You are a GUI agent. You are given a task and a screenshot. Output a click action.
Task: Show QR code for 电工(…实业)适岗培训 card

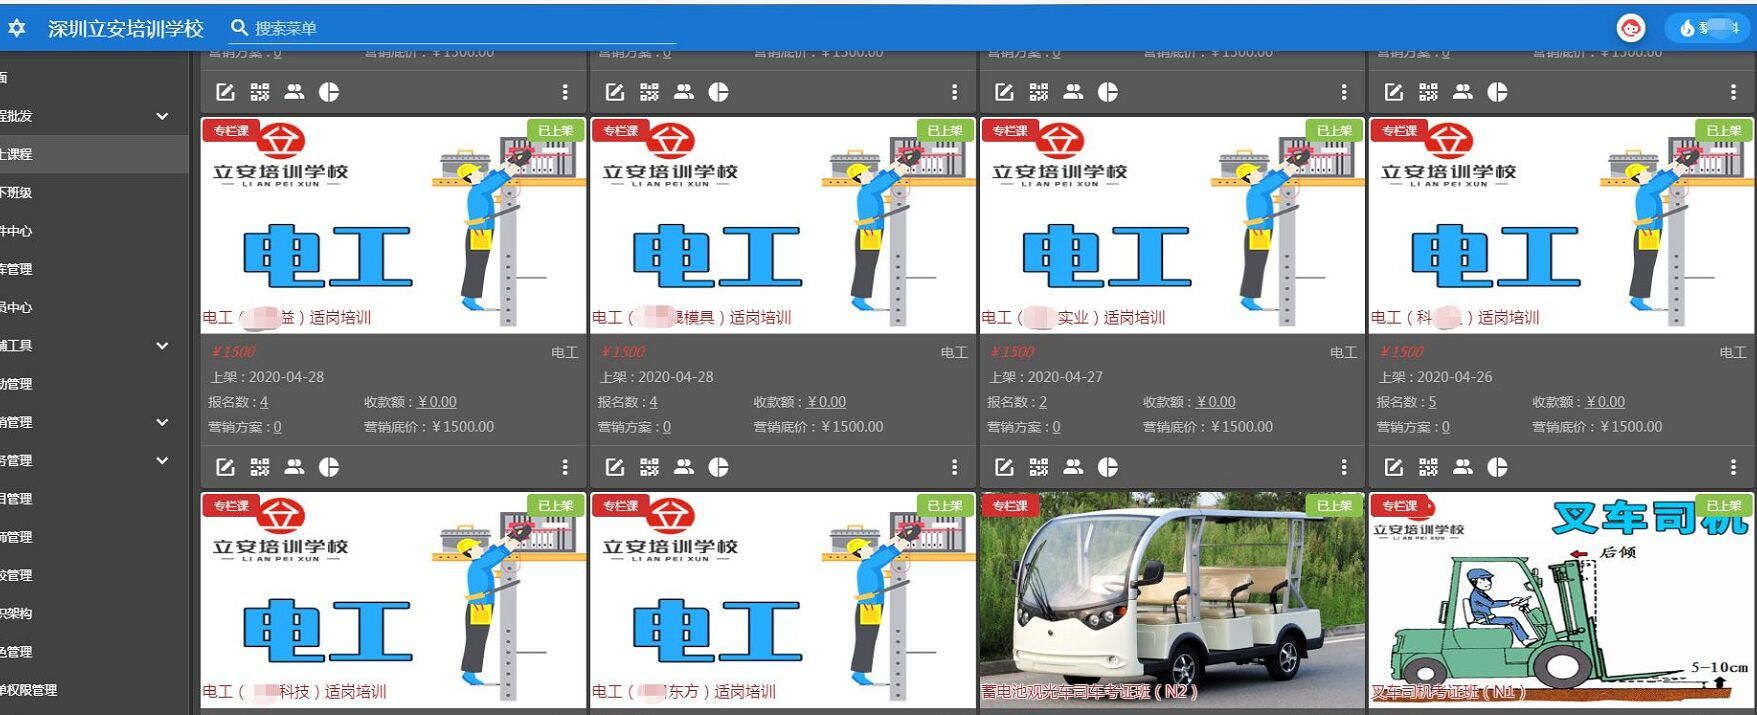coord(1039,467)
